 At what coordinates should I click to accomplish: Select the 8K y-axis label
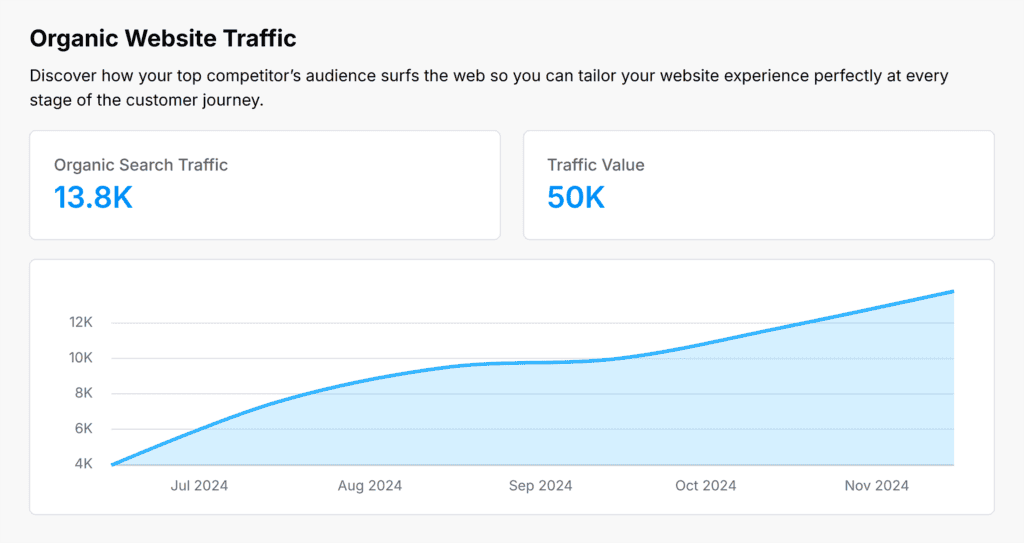pos(83,393)
